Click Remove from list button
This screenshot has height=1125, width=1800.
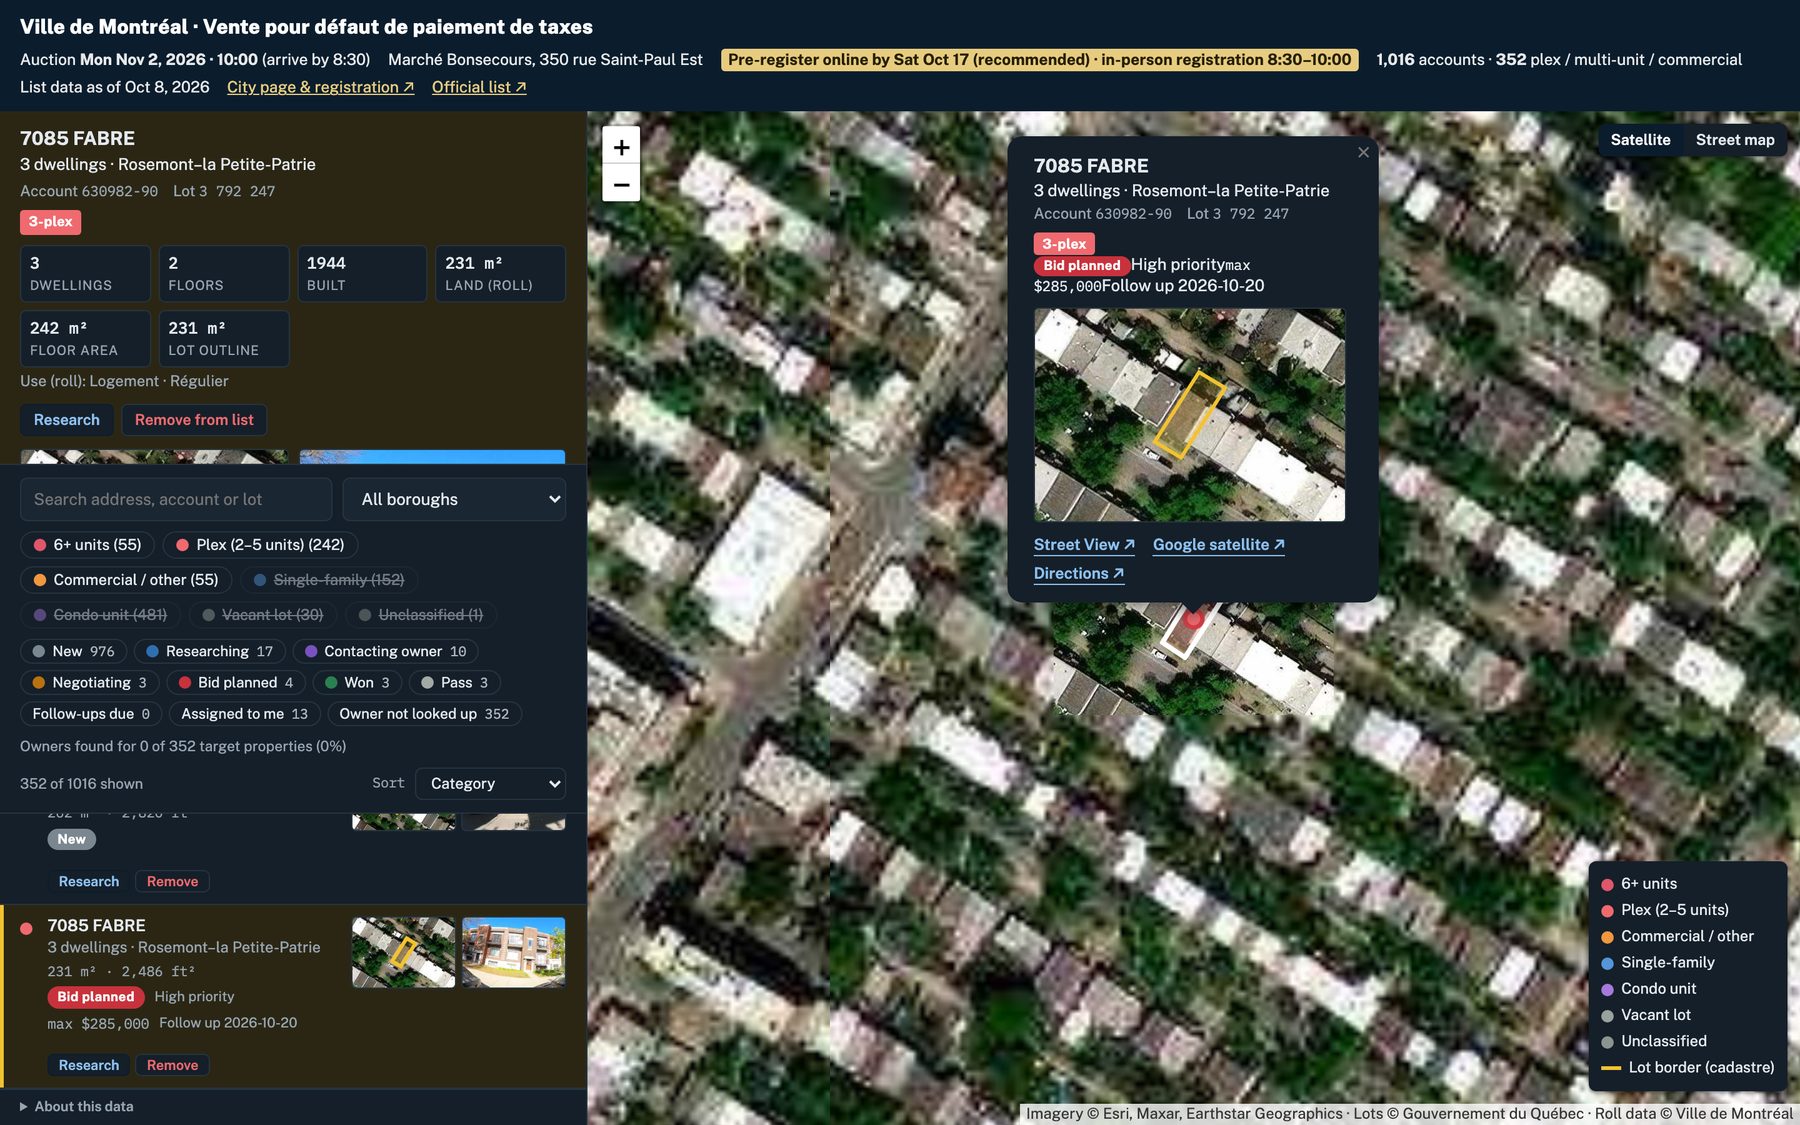194,420
